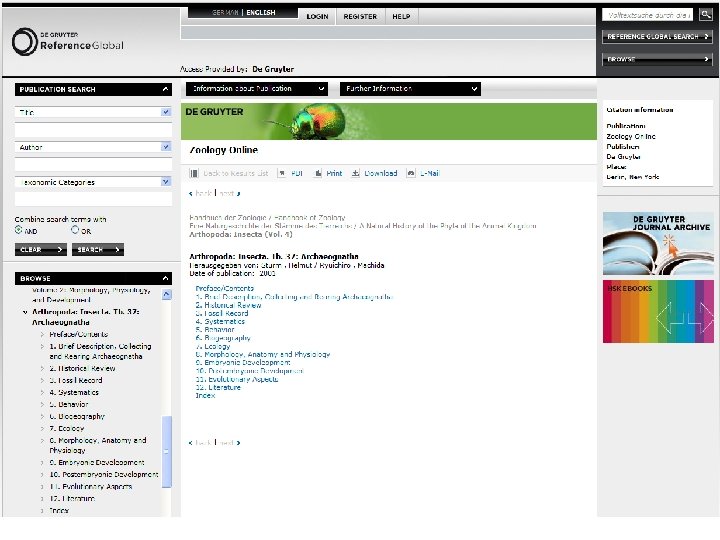Click the Title text input field

coord(93,130)
